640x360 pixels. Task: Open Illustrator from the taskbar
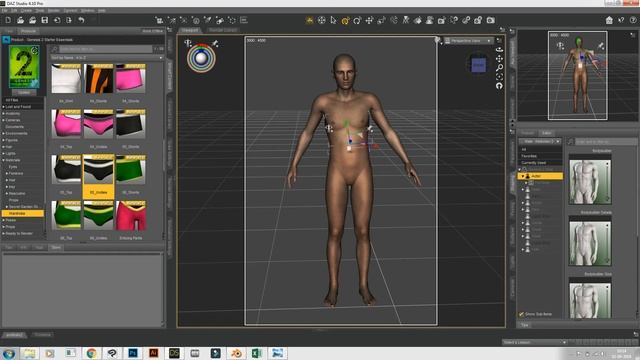[x=153, y=353]
